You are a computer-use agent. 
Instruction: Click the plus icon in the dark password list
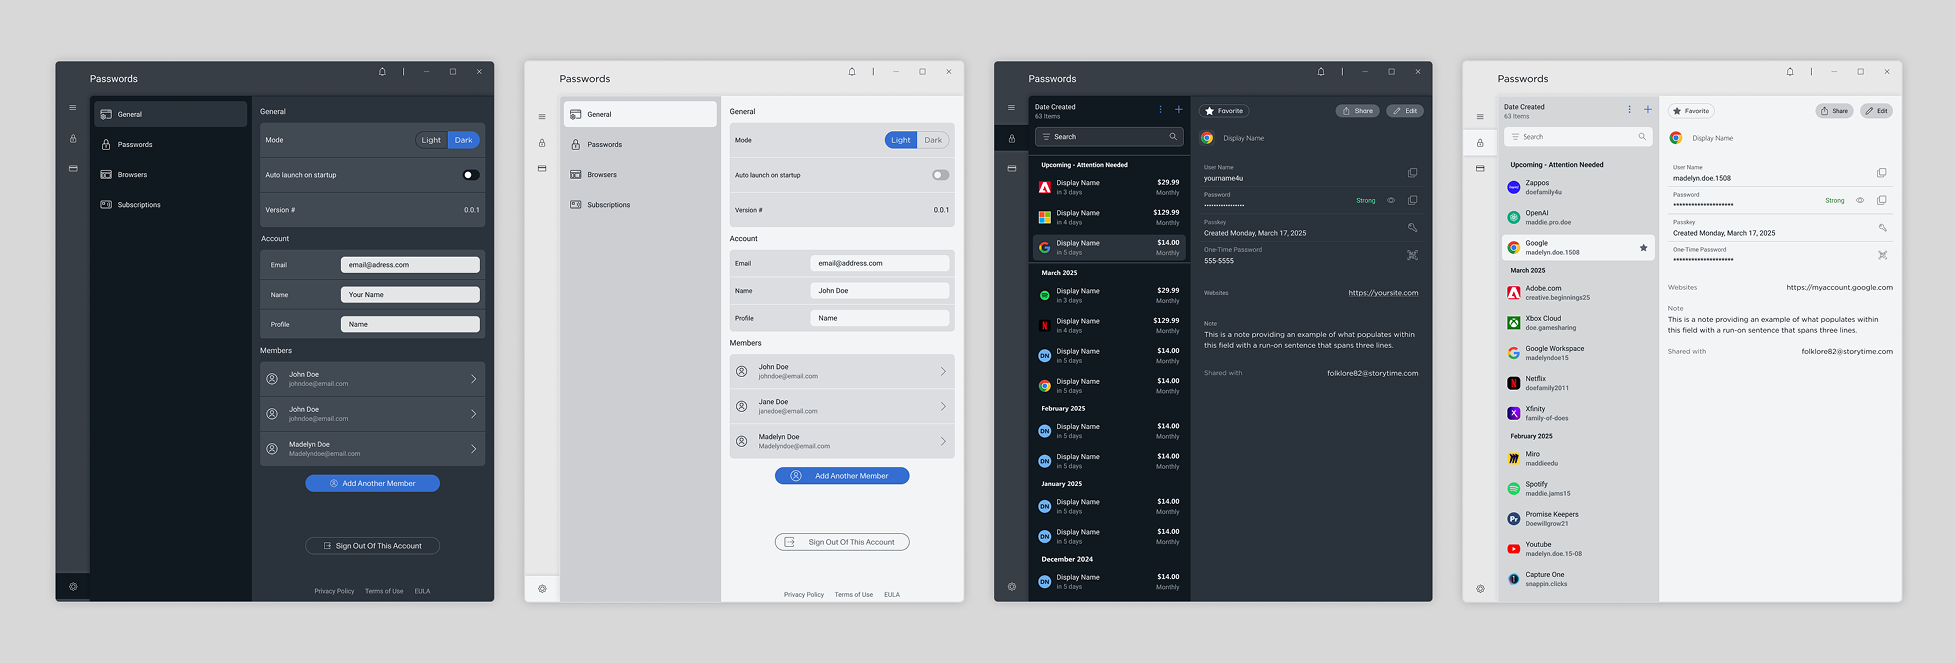point(1178,110)
